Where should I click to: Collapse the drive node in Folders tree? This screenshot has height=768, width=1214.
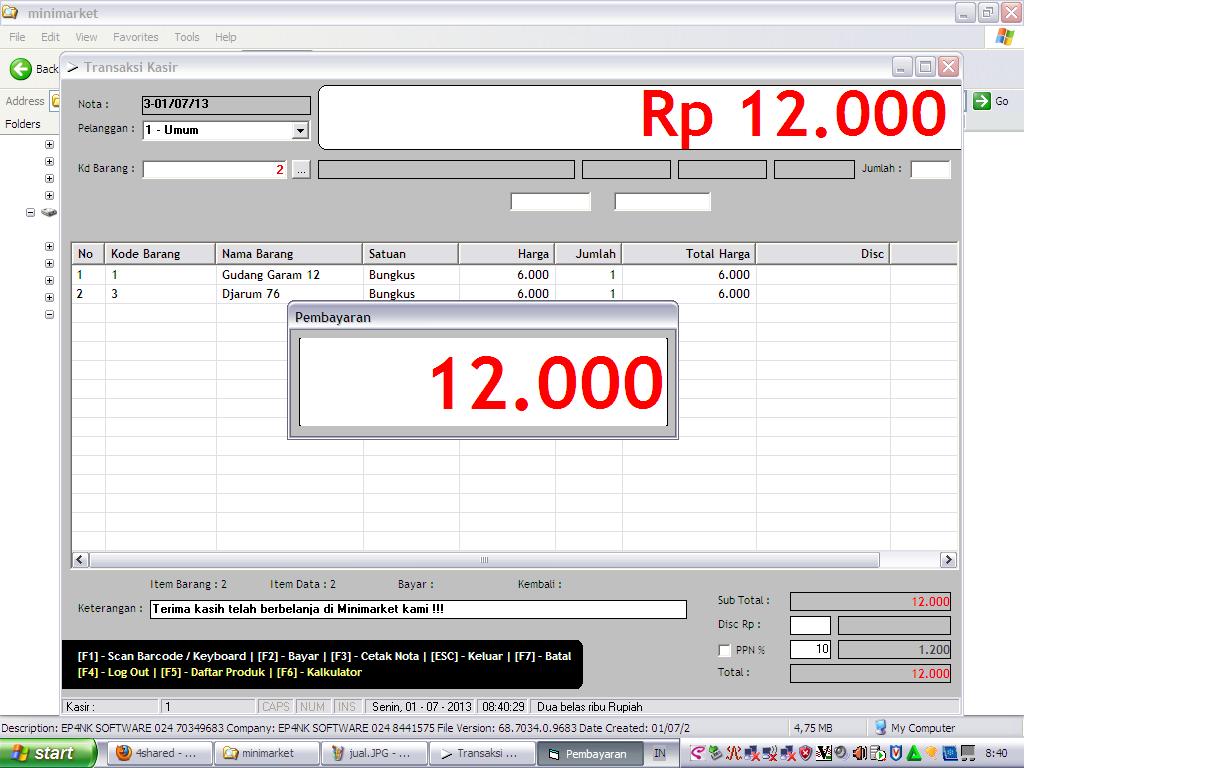30,212
